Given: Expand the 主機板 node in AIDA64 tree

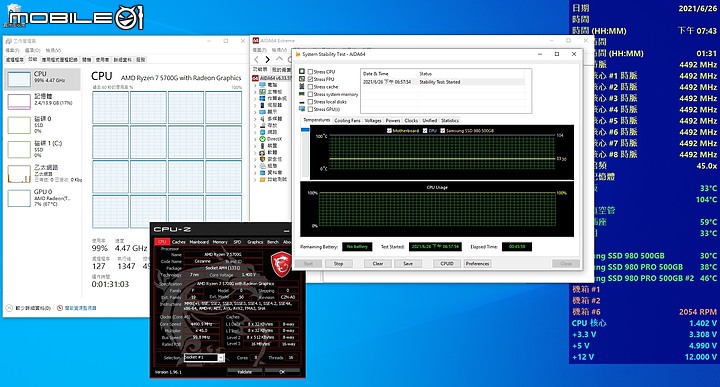Looking at the screenshot, I should pos(255,92).
